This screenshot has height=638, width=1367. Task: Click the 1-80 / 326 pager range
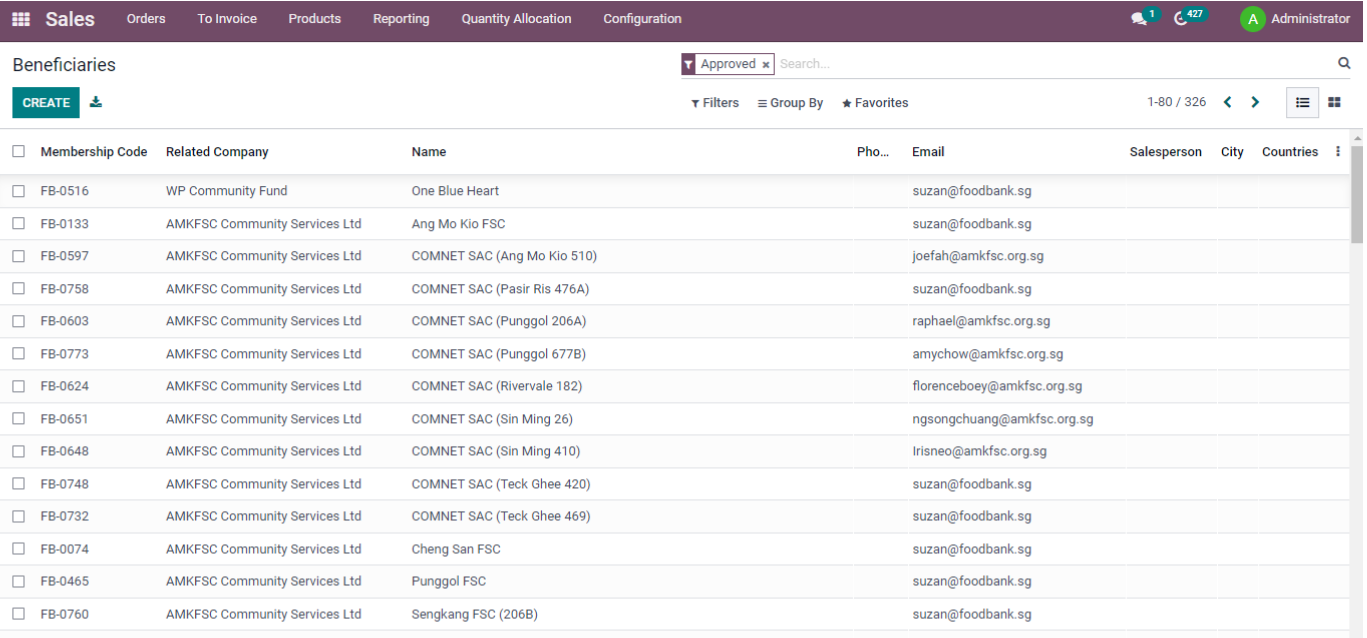1176,102
